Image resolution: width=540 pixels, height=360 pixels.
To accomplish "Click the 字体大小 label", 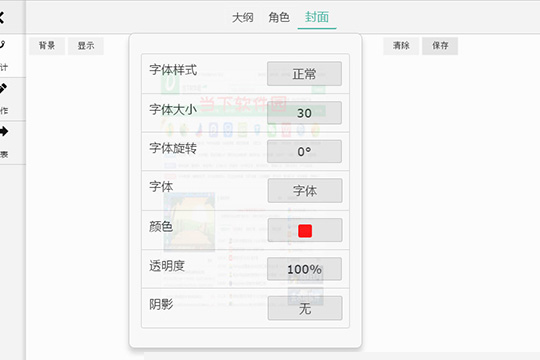I will (173, 110).
